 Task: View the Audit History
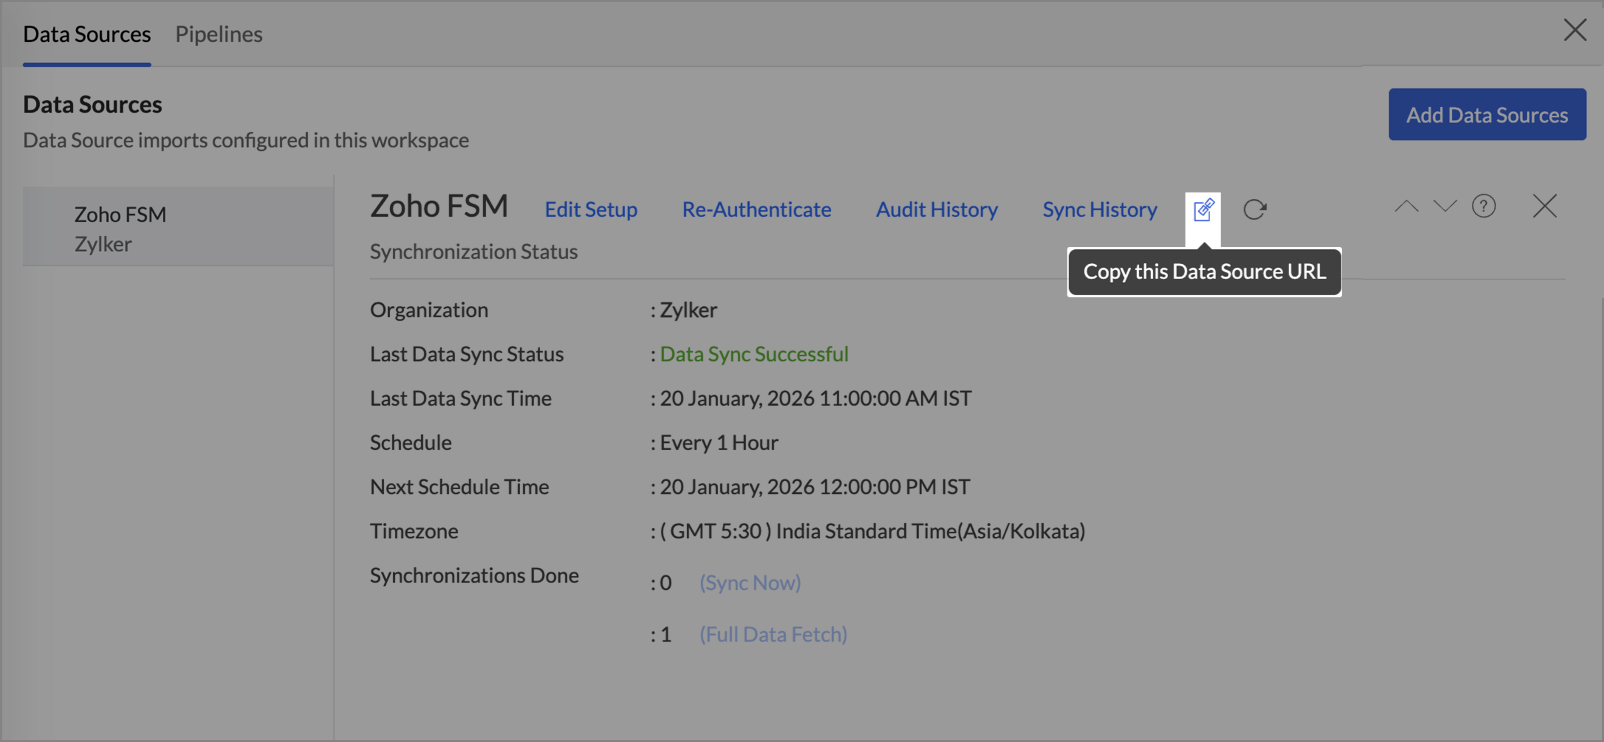936,210
